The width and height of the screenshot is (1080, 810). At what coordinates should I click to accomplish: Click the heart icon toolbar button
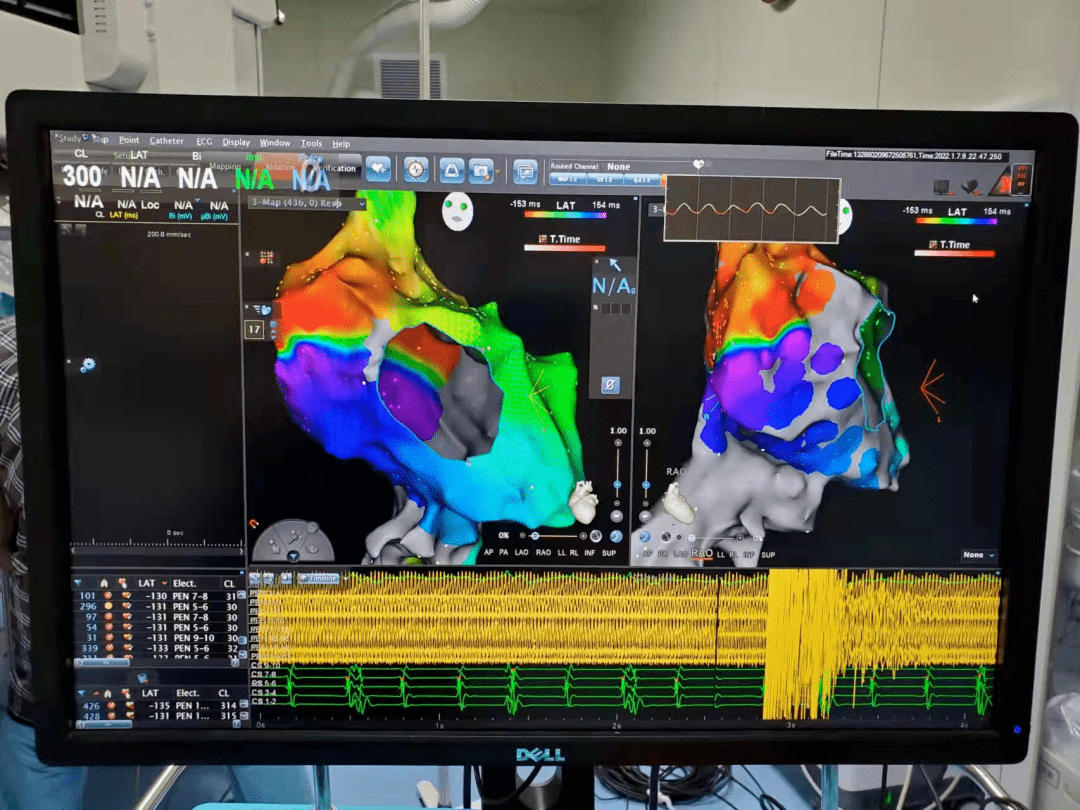(378, 170)
